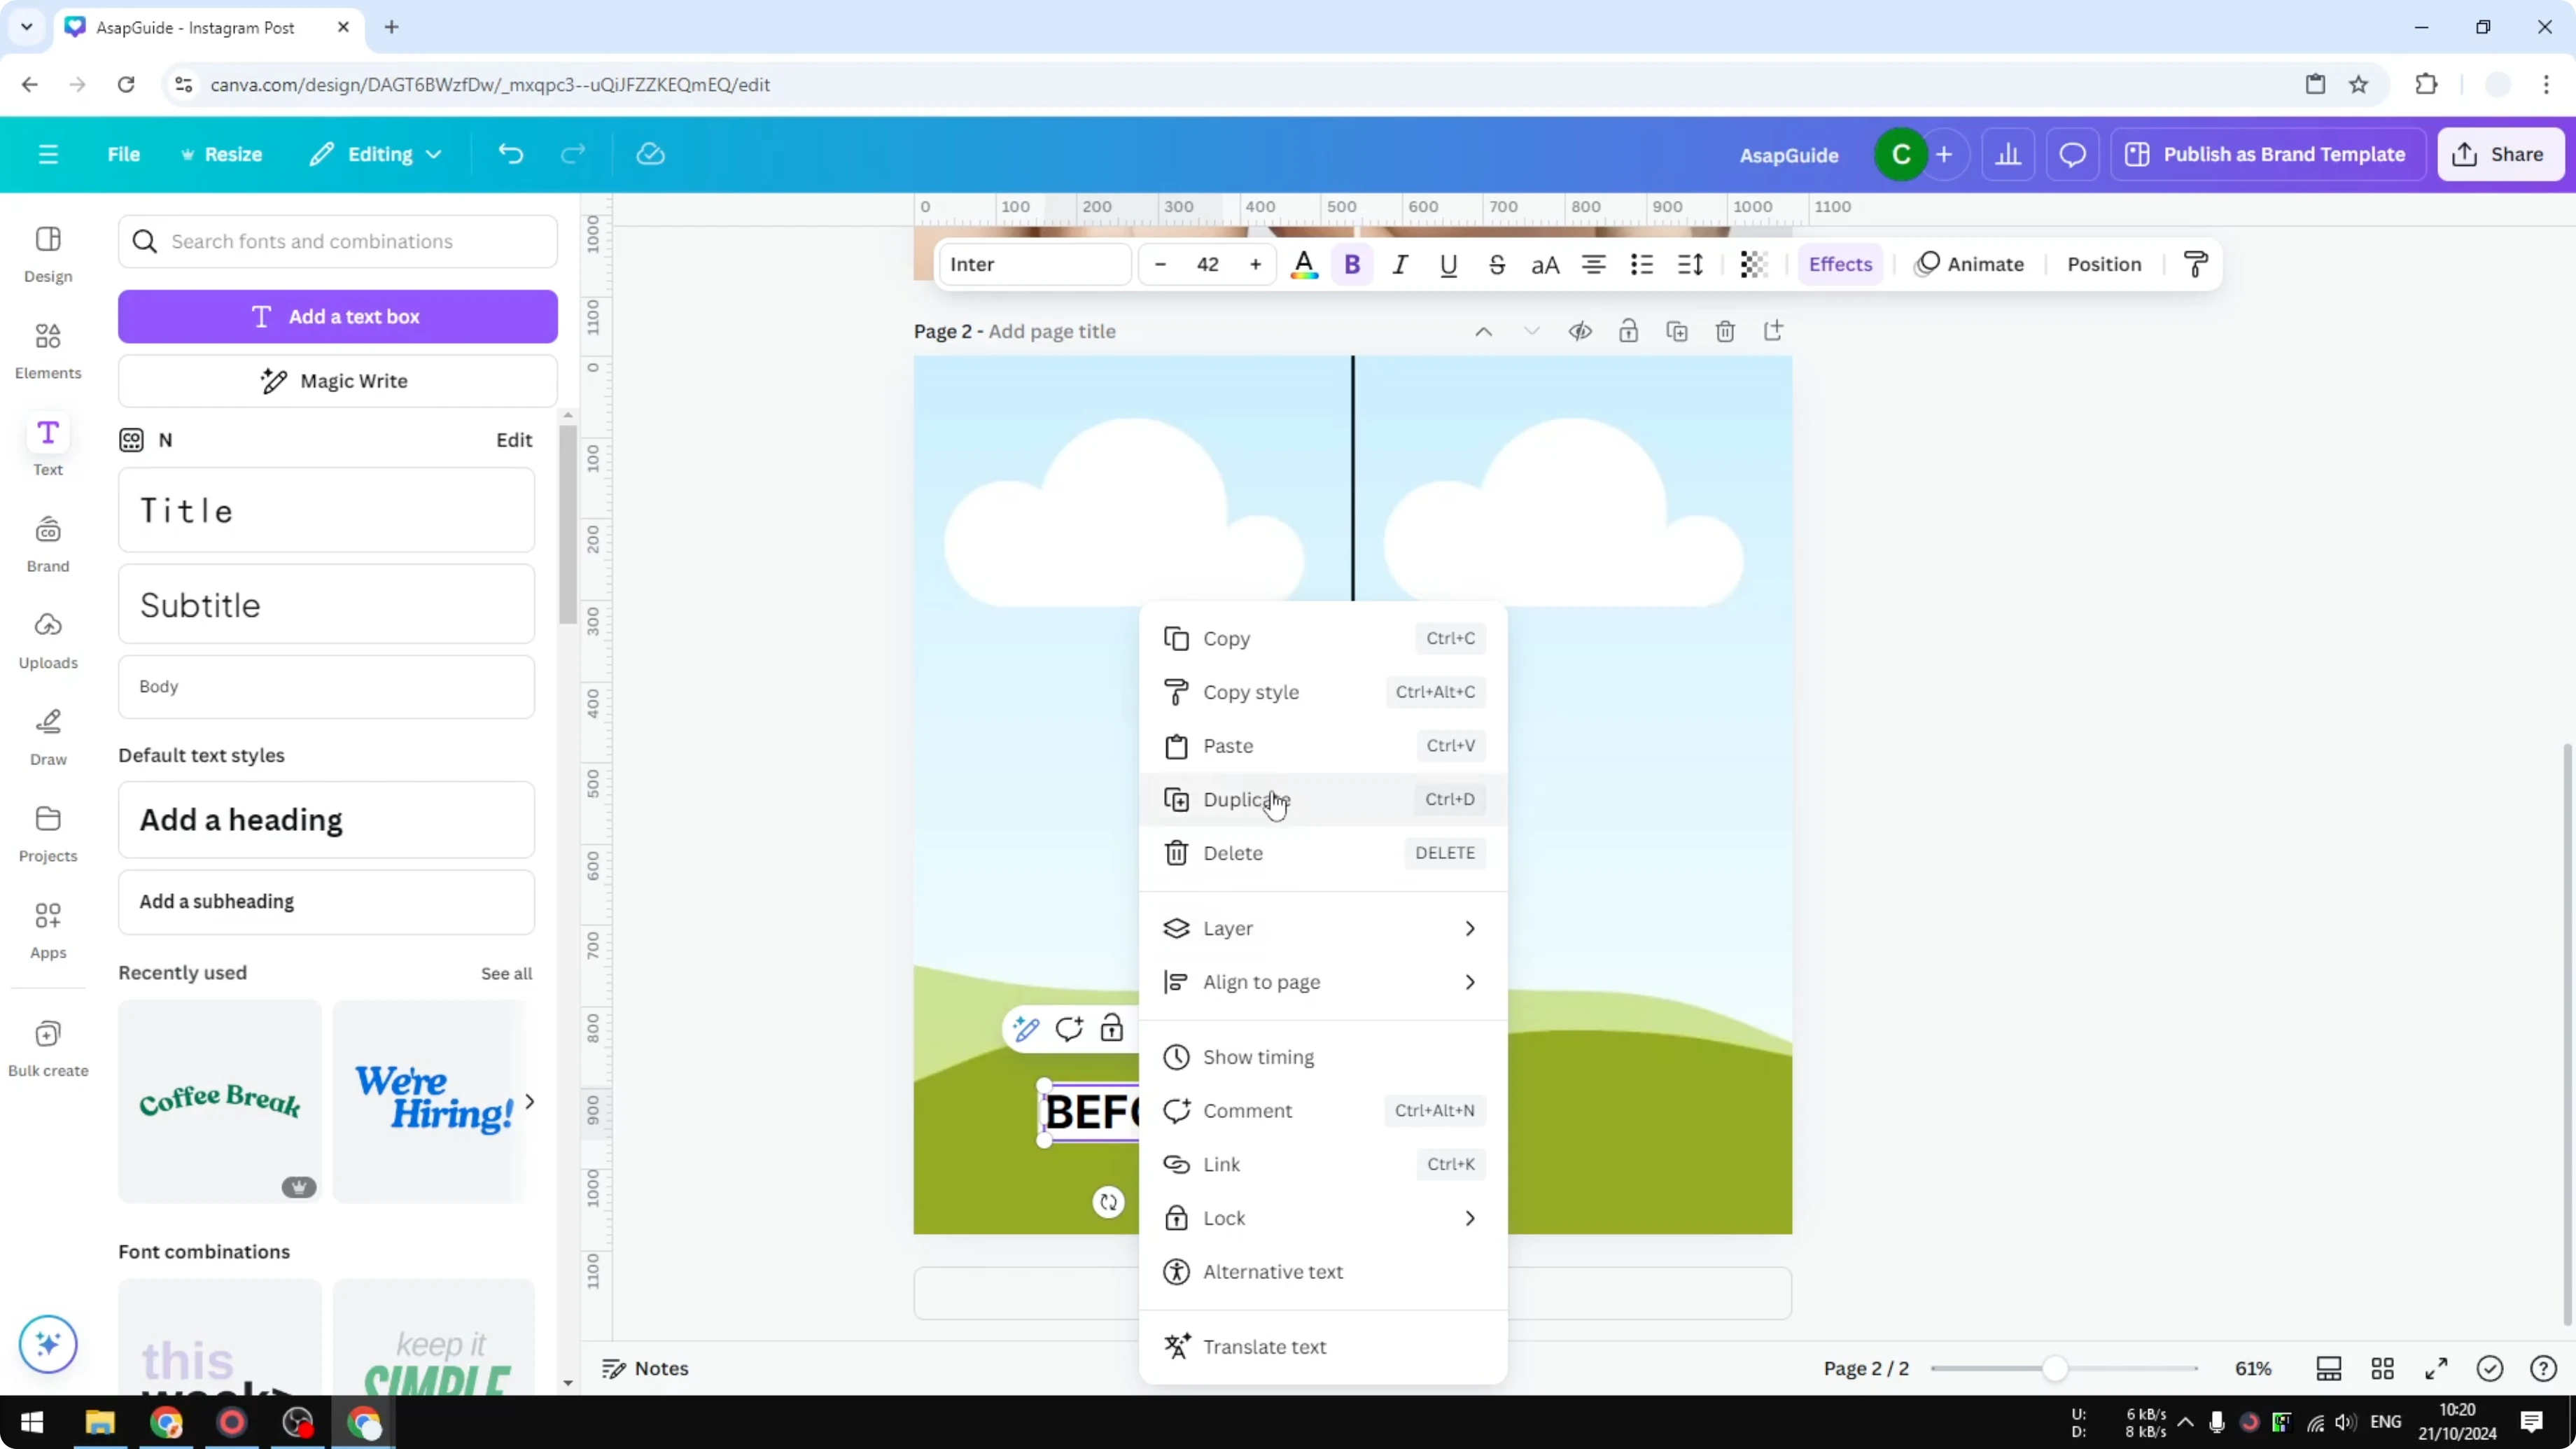The height and width of the screenshot is (1449, 2576).
Task: Click the Bulk create sidebar icon
Action: pos(47,1047)
